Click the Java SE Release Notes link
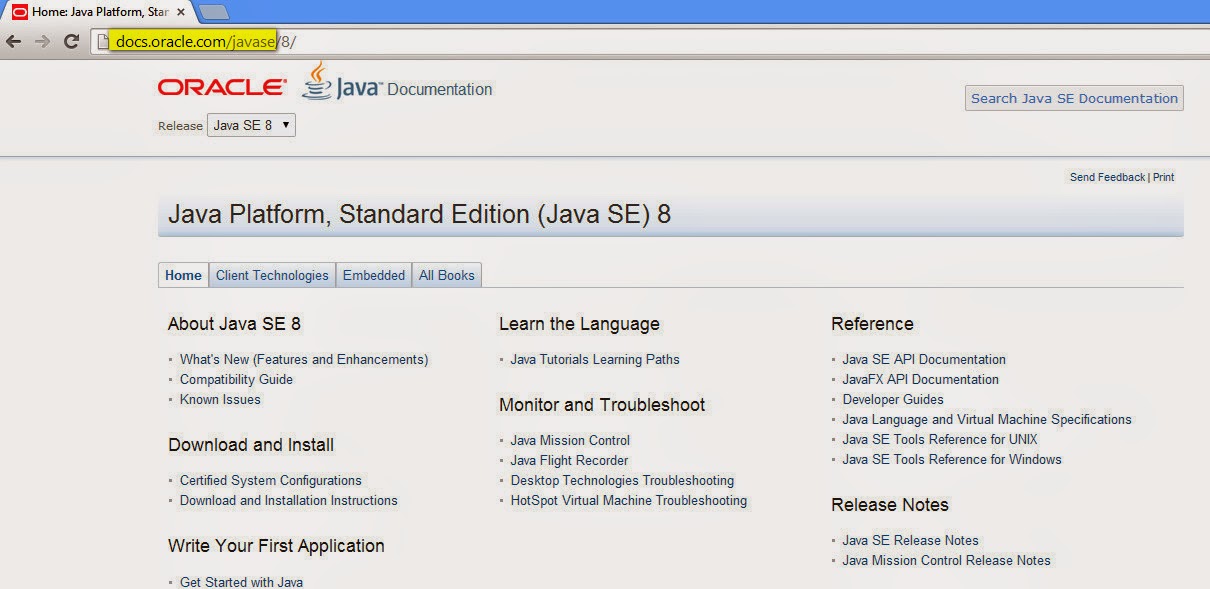1210x589 pixels. coord(909,540)
